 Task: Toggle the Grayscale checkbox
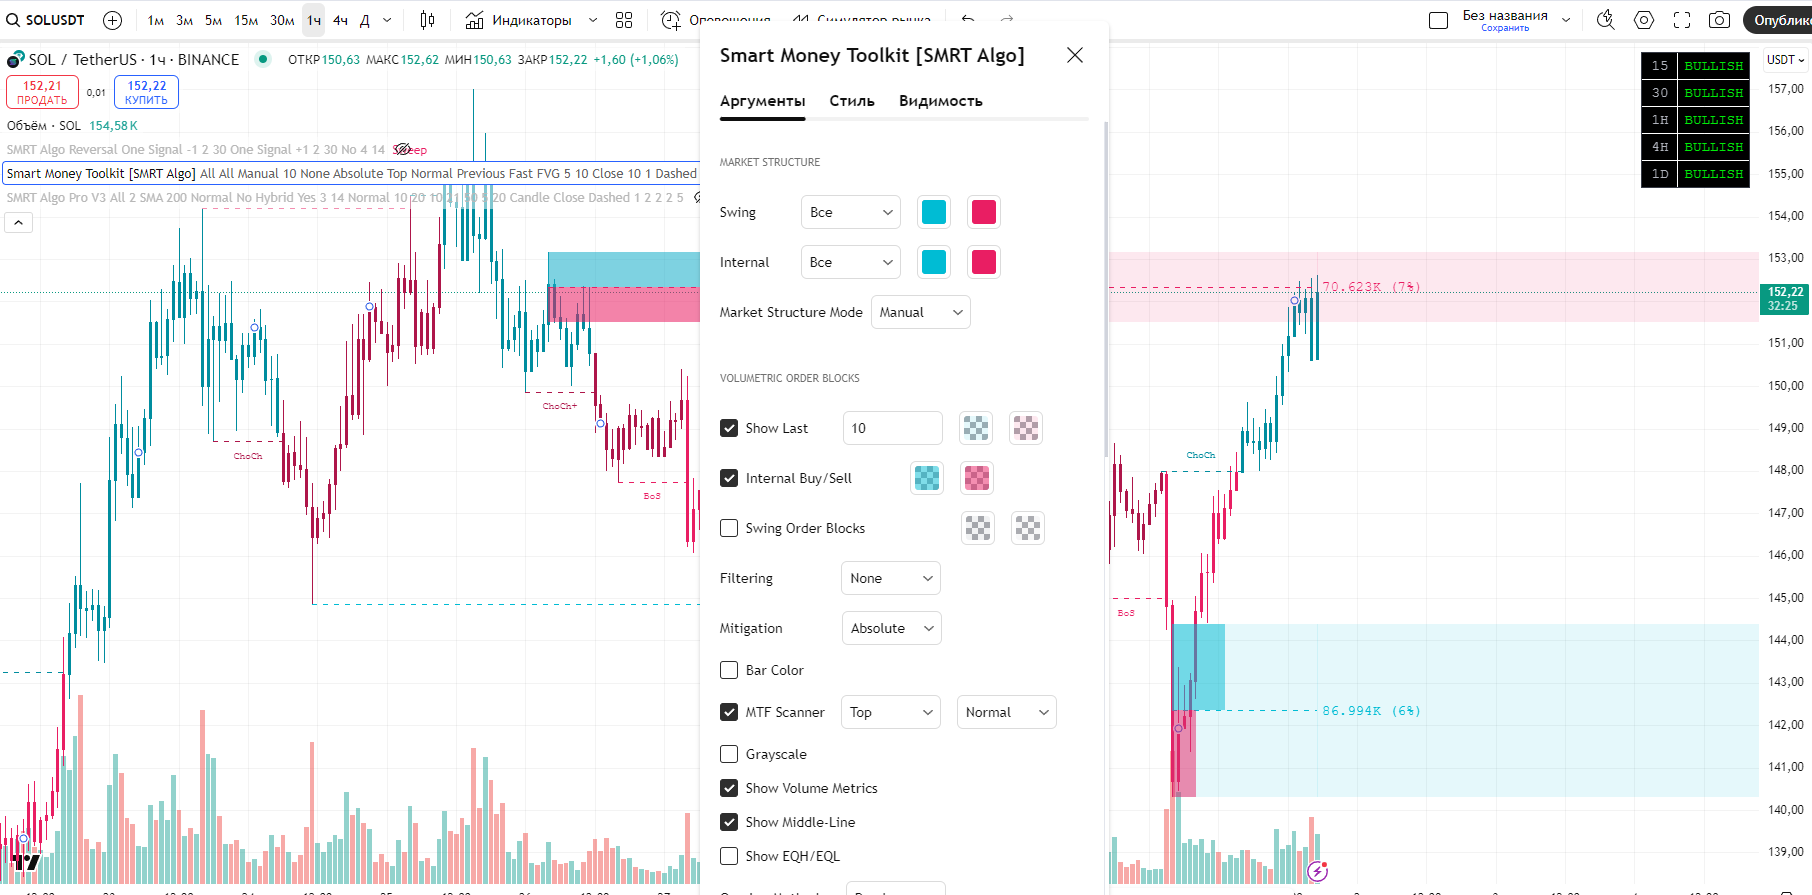click(729, 754)
